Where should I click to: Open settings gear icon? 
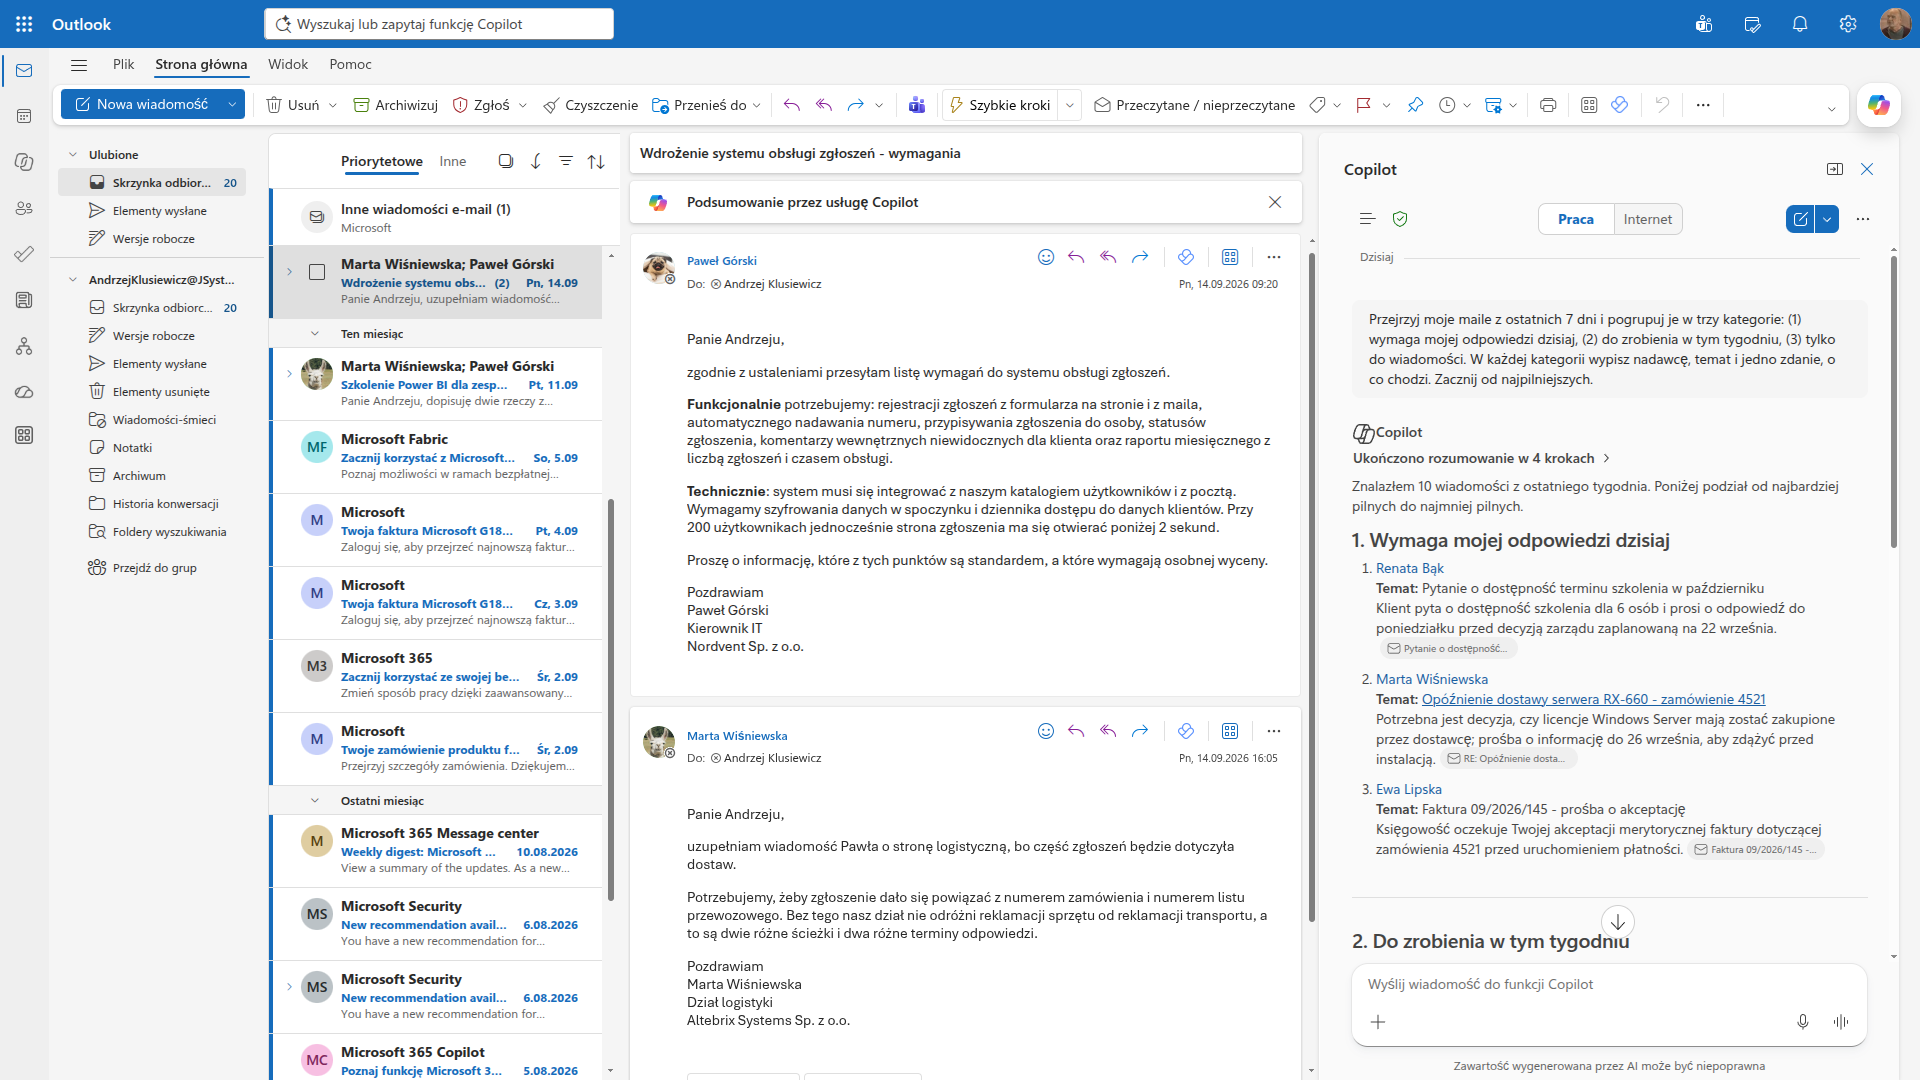pyautogui.click(x=1848, y=24)
